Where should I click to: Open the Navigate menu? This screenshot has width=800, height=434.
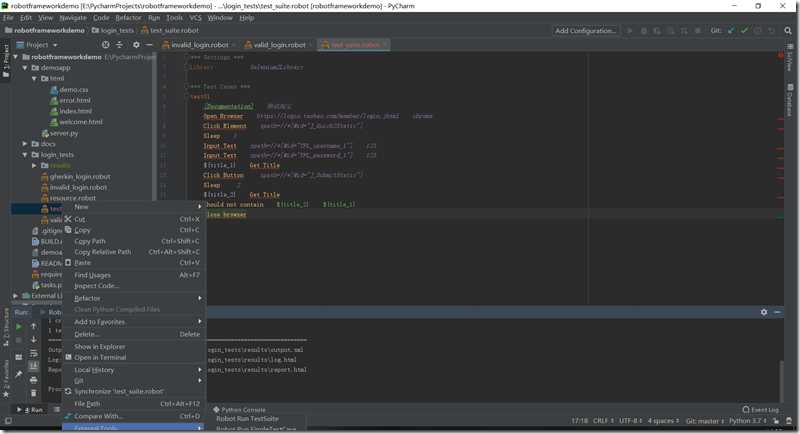73,18
